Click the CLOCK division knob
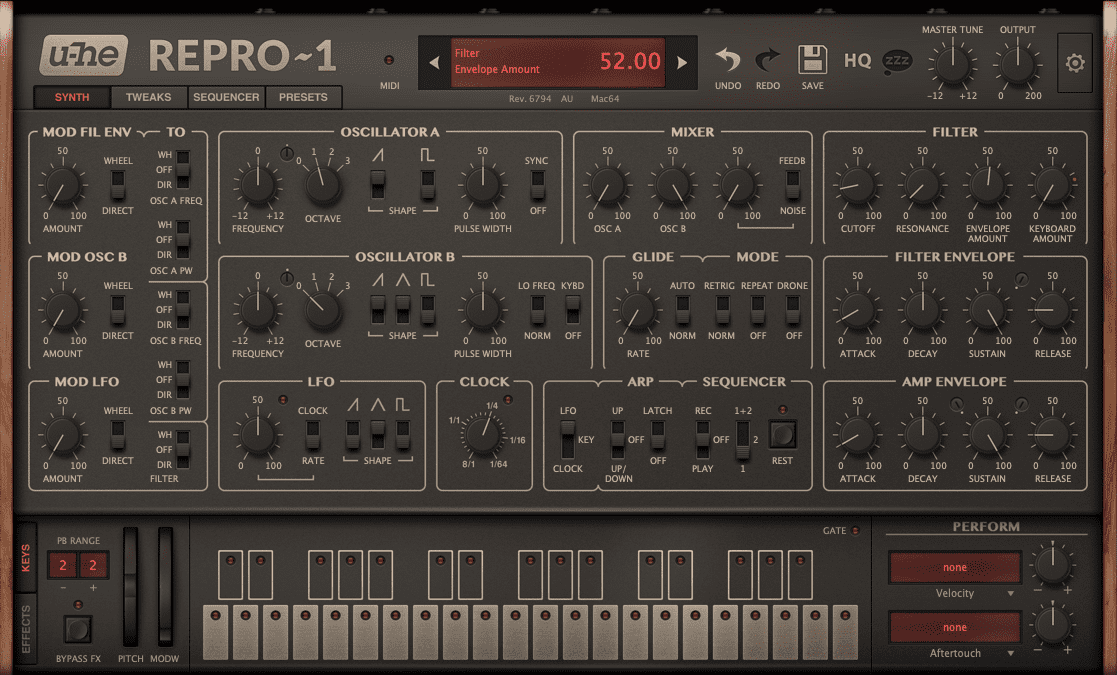 (483, 436)
